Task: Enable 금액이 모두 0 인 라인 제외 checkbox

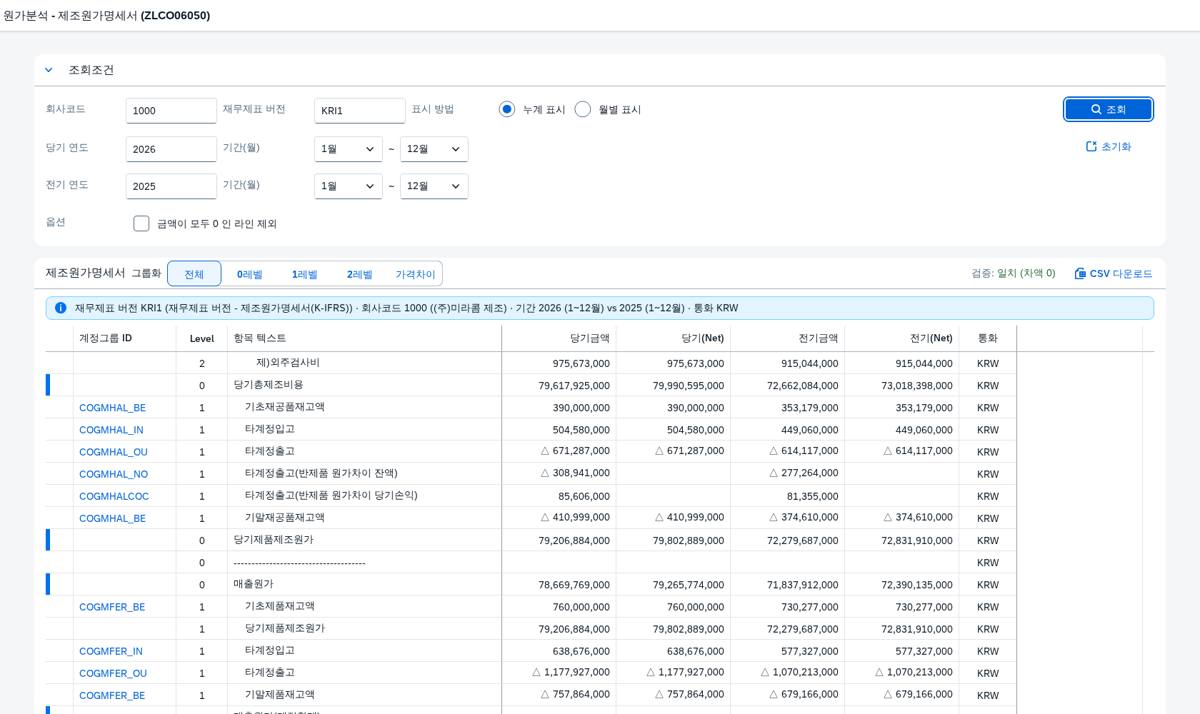Action: pos(141,223)
